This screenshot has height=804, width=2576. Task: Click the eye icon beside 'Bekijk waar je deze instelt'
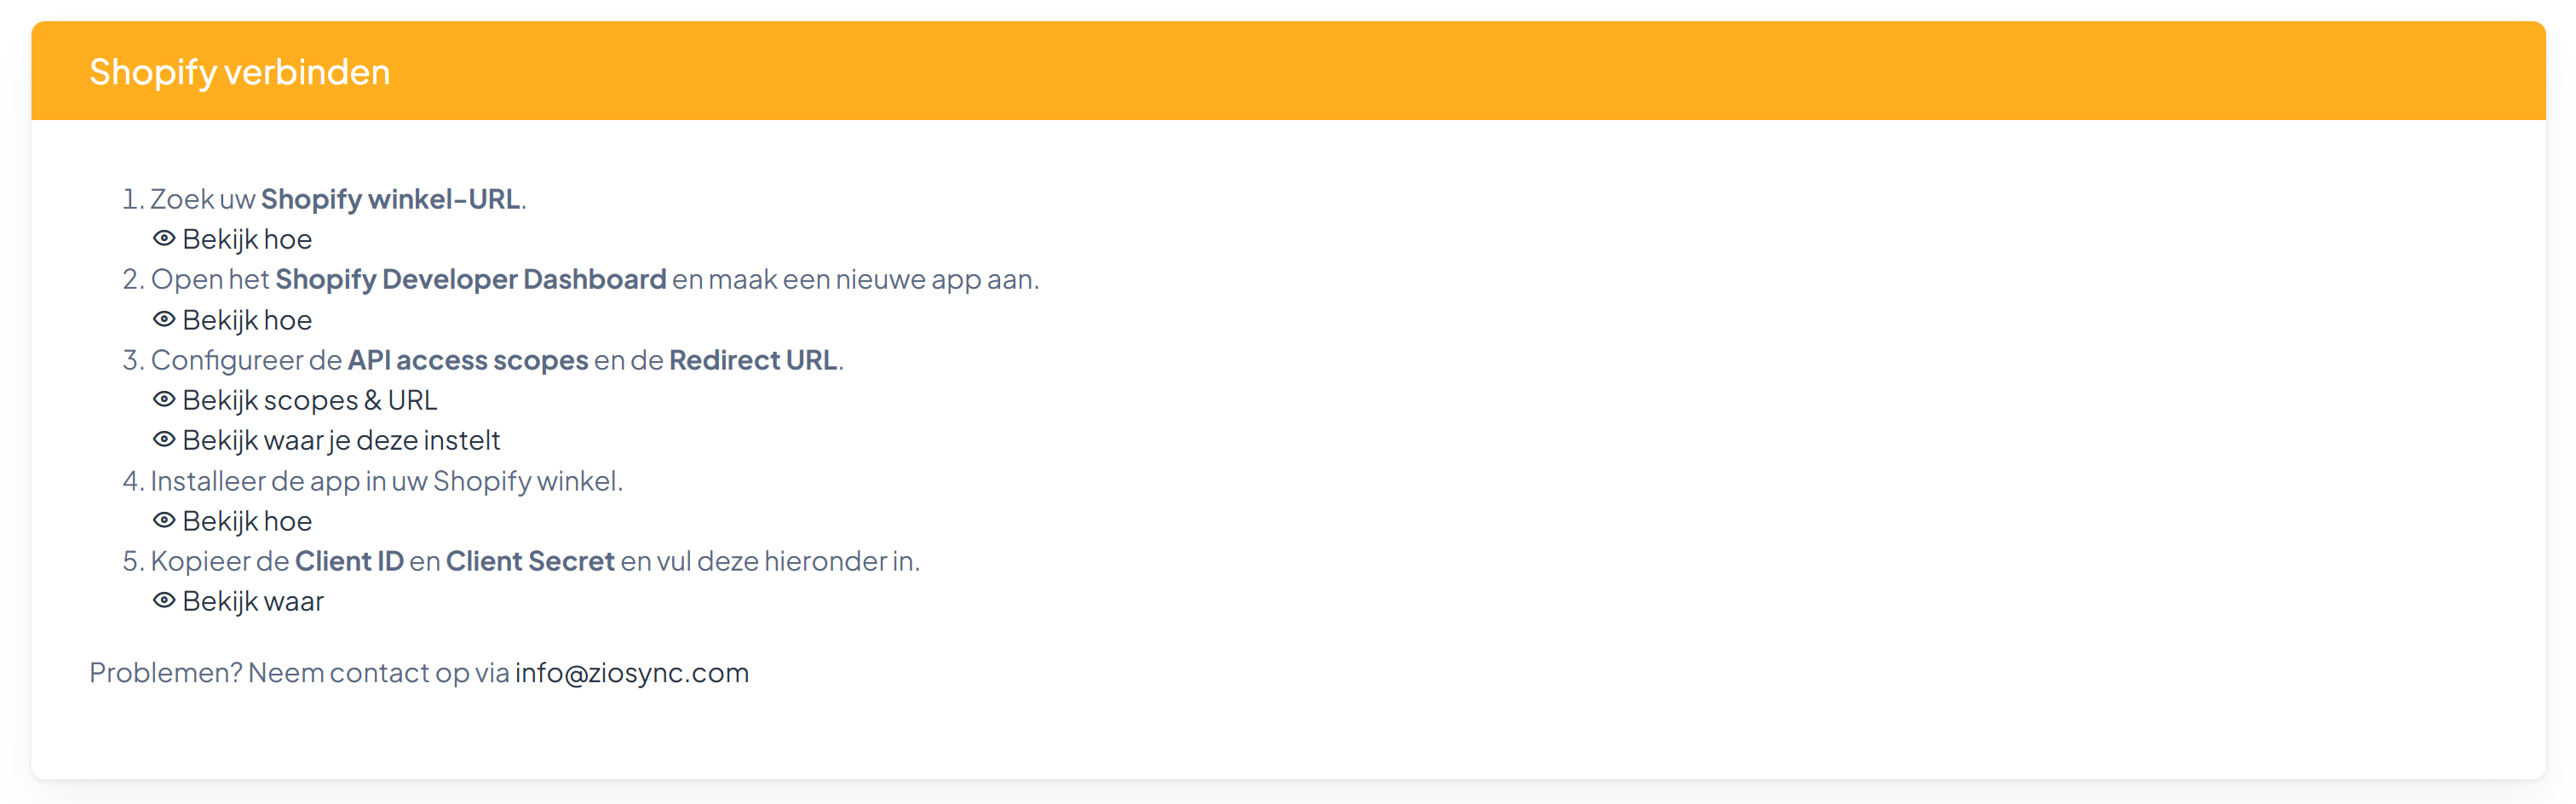pos(164,440)
